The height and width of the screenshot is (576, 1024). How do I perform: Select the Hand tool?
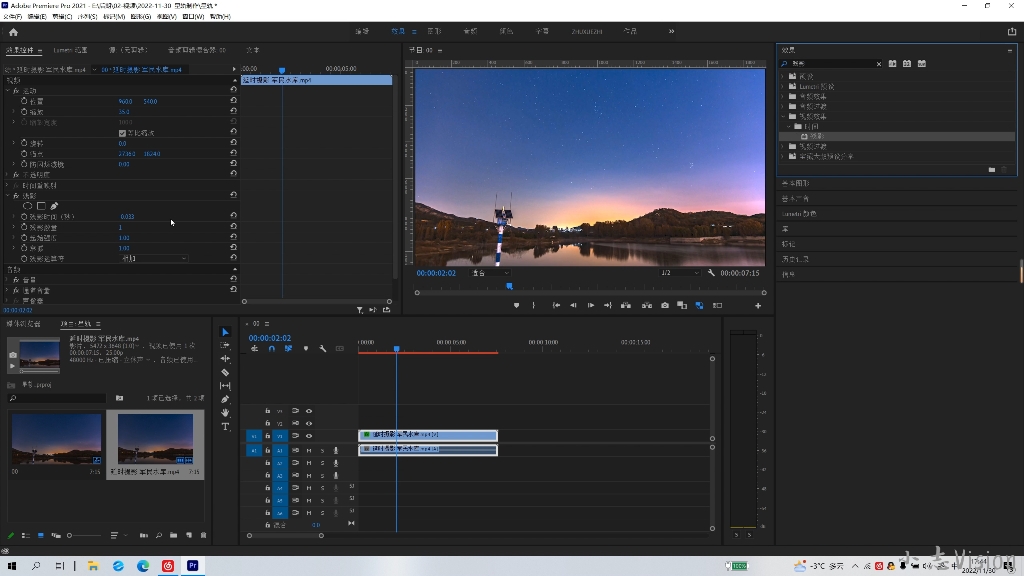225,413
